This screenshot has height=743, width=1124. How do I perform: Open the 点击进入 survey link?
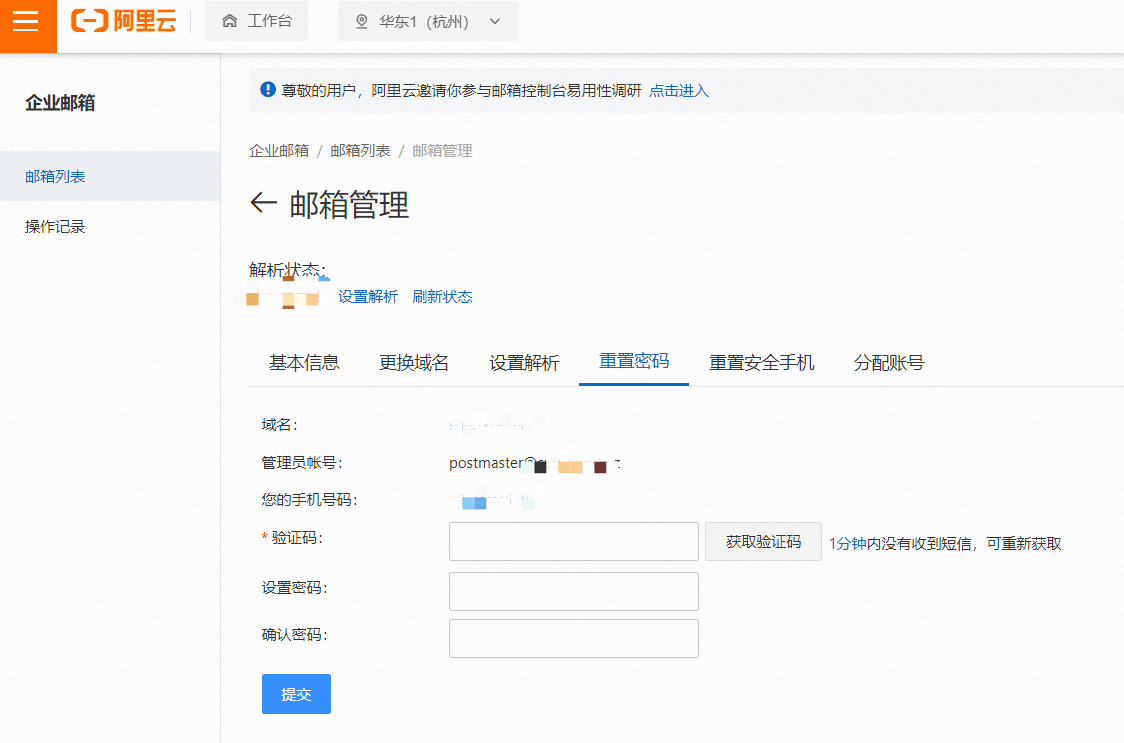pyautogui.click(x=679, y=90)
